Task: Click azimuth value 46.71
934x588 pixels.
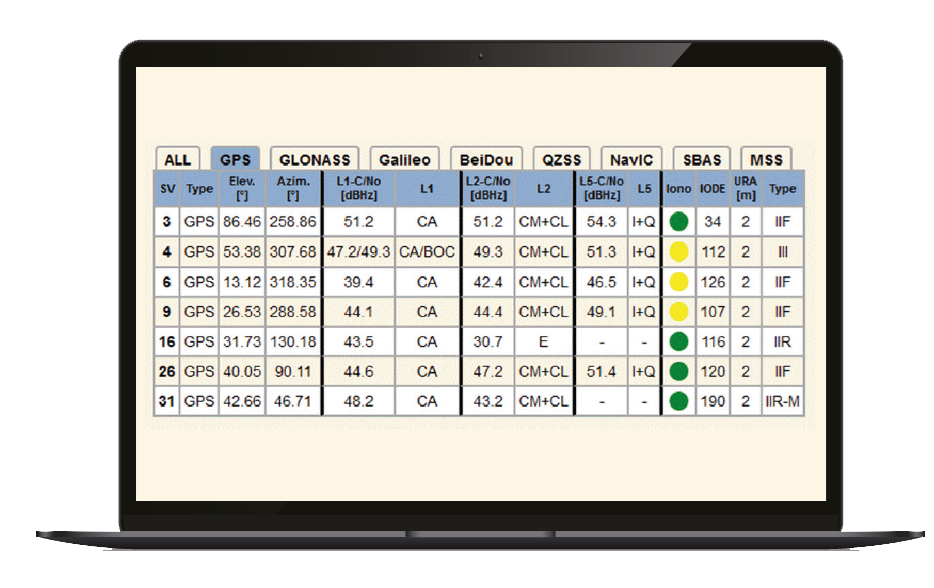Action: [x=292, y=401]
